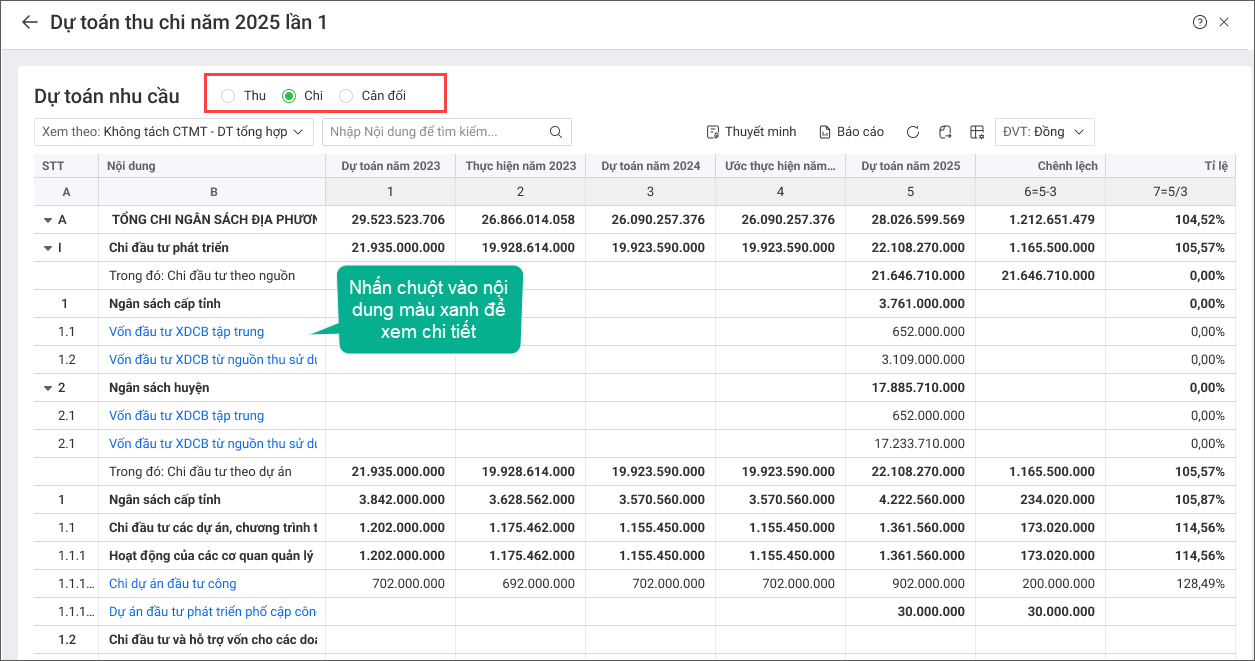This screenshot has width=1255, height=661.
Task: Select the Thu radio button
Action: [229, 96]
